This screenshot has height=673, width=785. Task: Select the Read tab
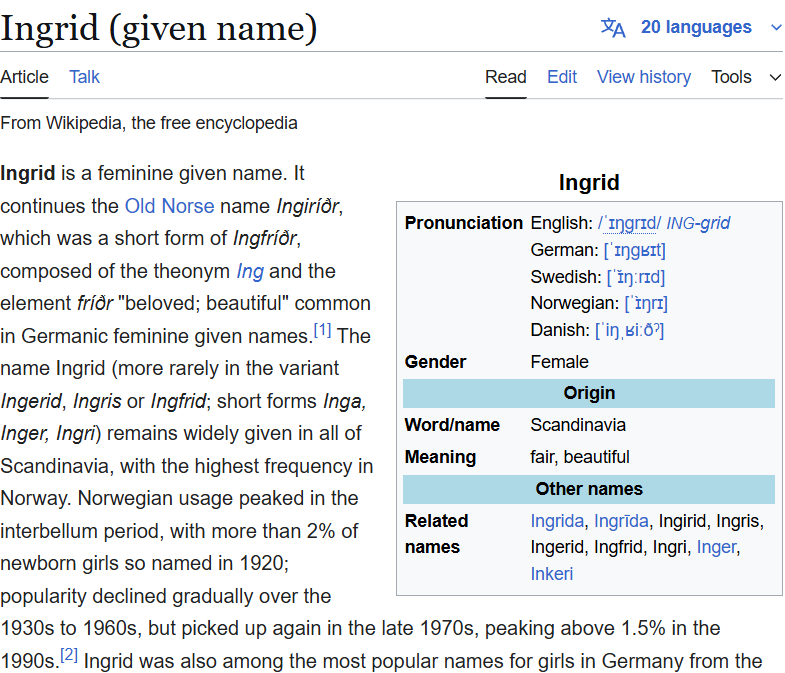[506, 77]
